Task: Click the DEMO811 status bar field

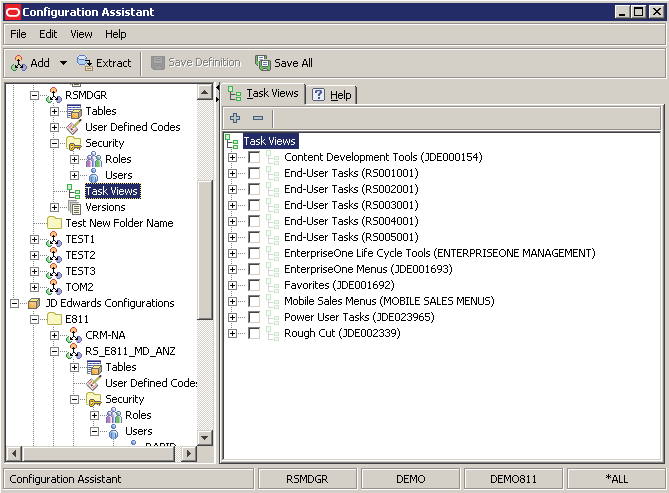Action: tap(513, 479)
